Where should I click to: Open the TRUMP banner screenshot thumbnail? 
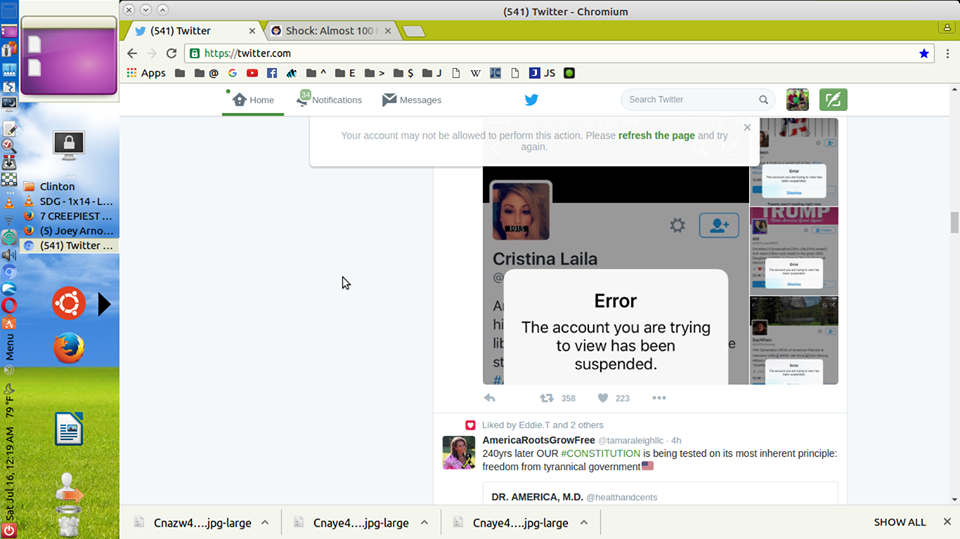(x=794, y=251)
